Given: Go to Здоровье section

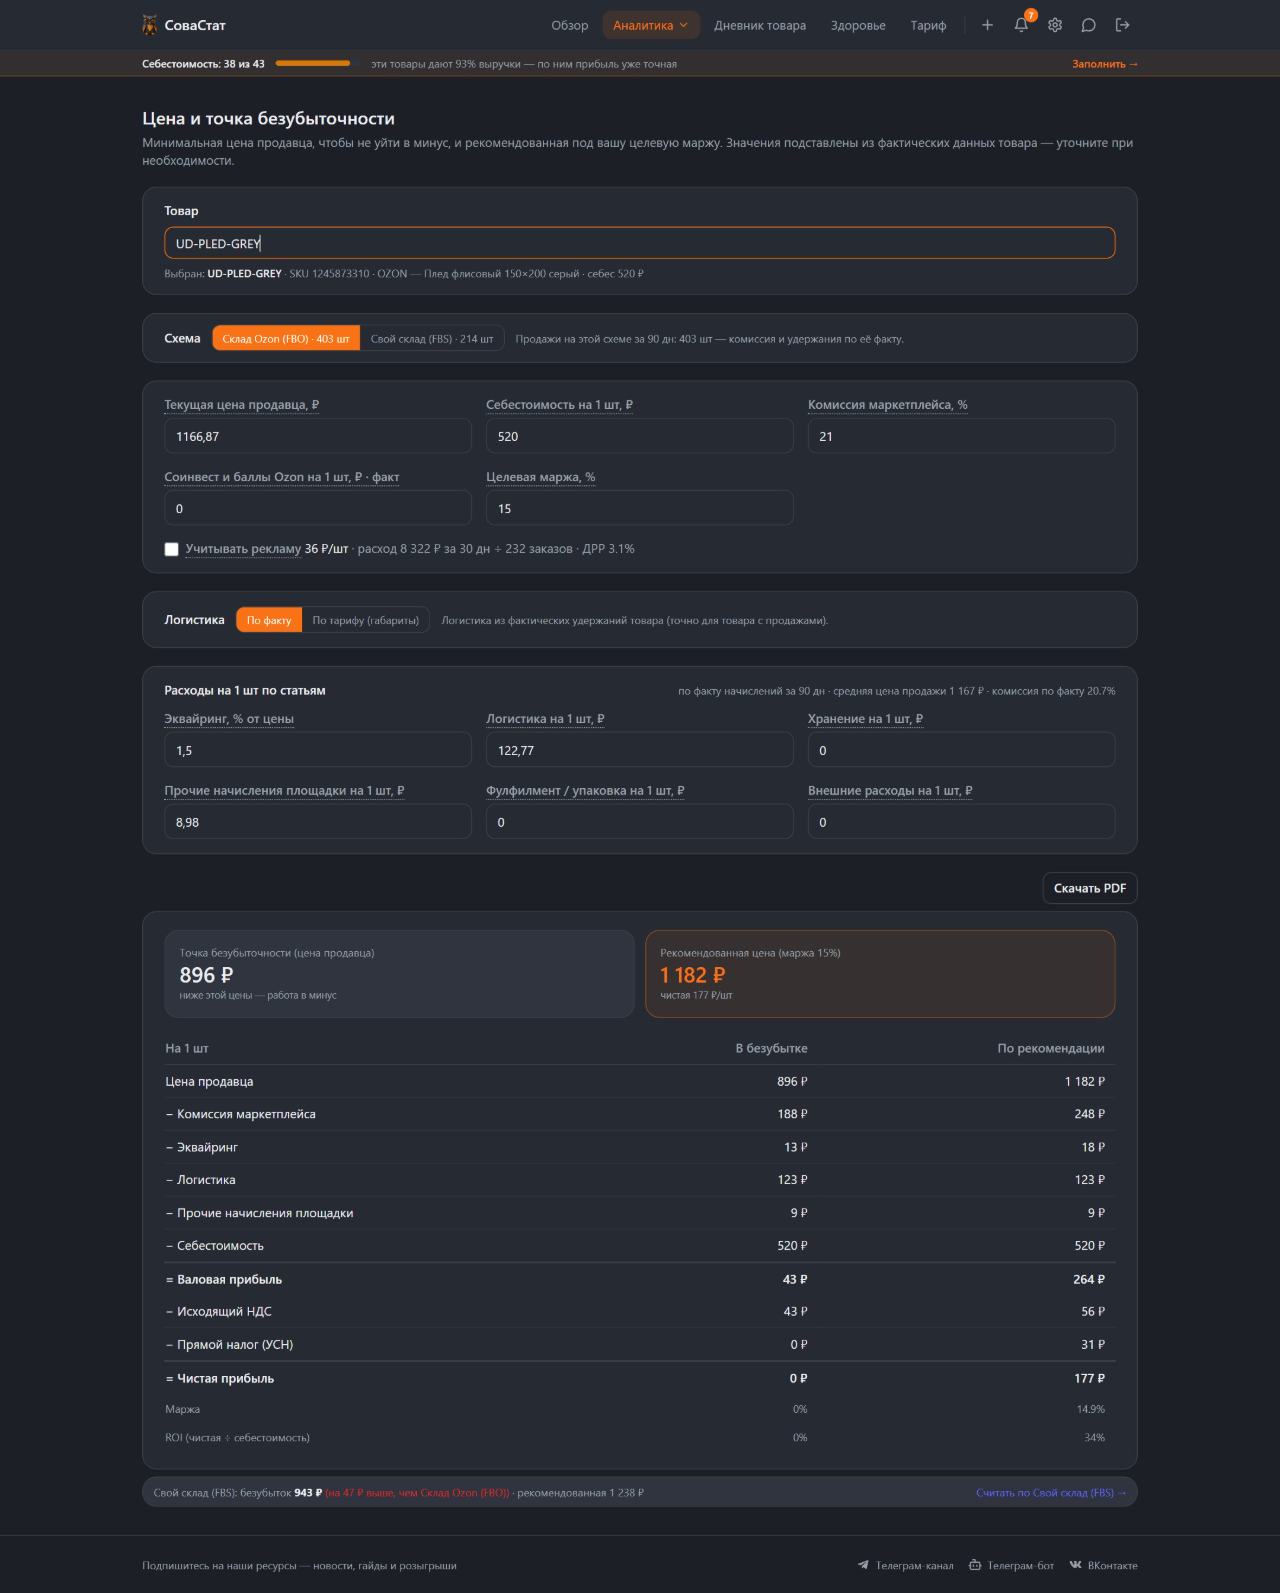Looking at the screenshot, I should (x=858, y=25).
